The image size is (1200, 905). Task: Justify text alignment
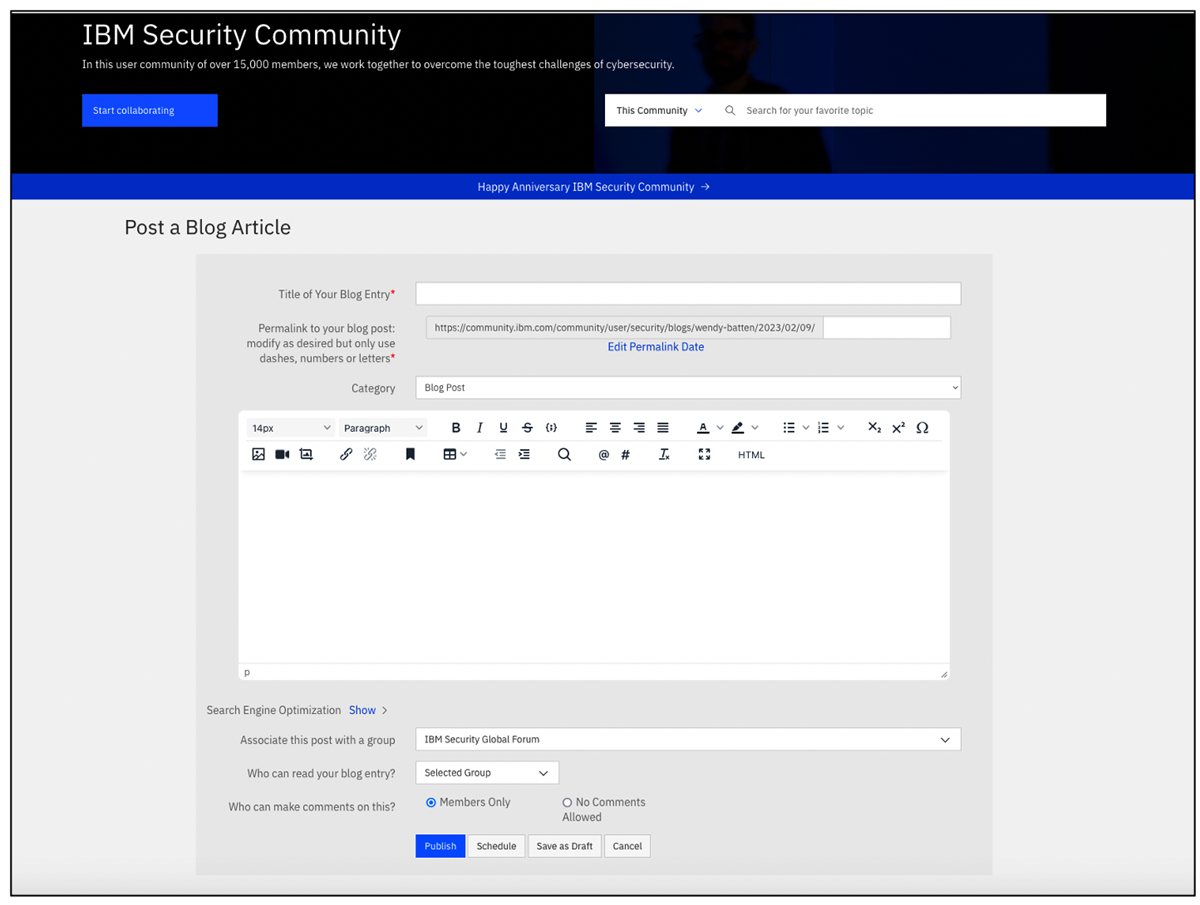coord(663,428)
